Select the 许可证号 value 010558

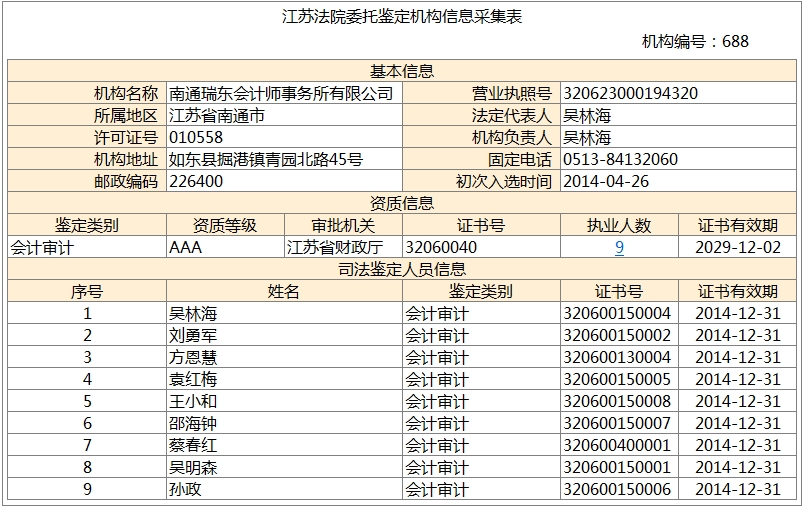click(196, 138)
